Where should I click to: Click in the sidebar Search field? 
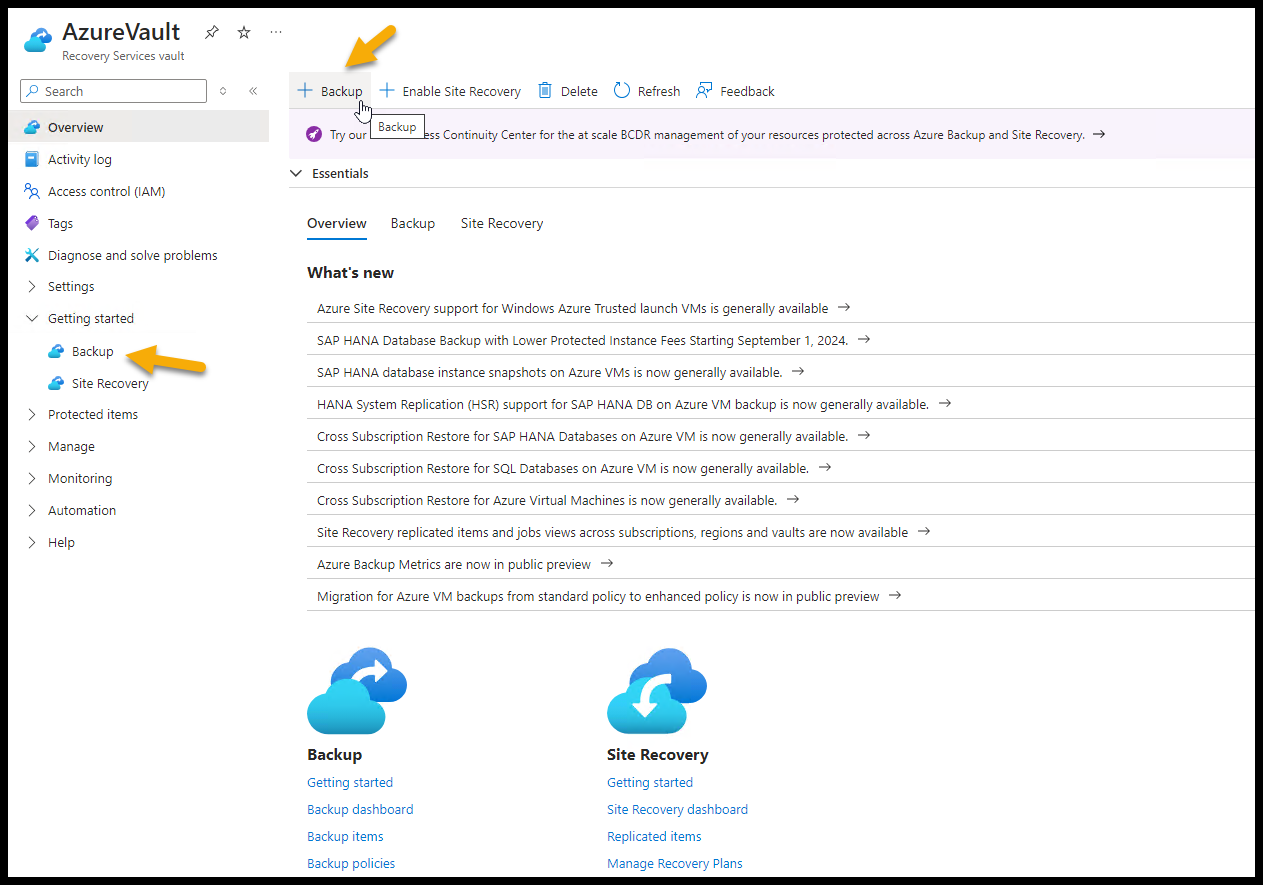pyautogui.click(x=113, y=91)
